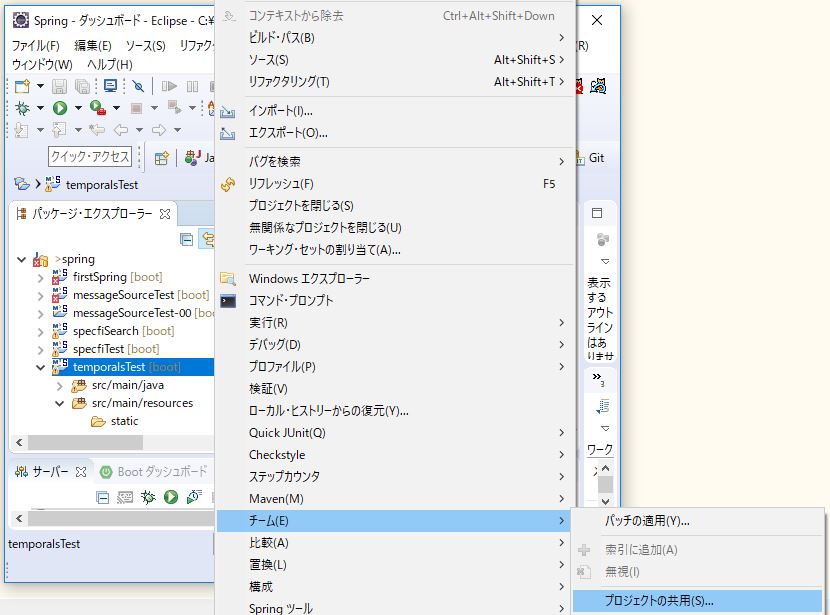
Task: Click the Refresh icon in context menu
Action: click(x=228, y=184)
